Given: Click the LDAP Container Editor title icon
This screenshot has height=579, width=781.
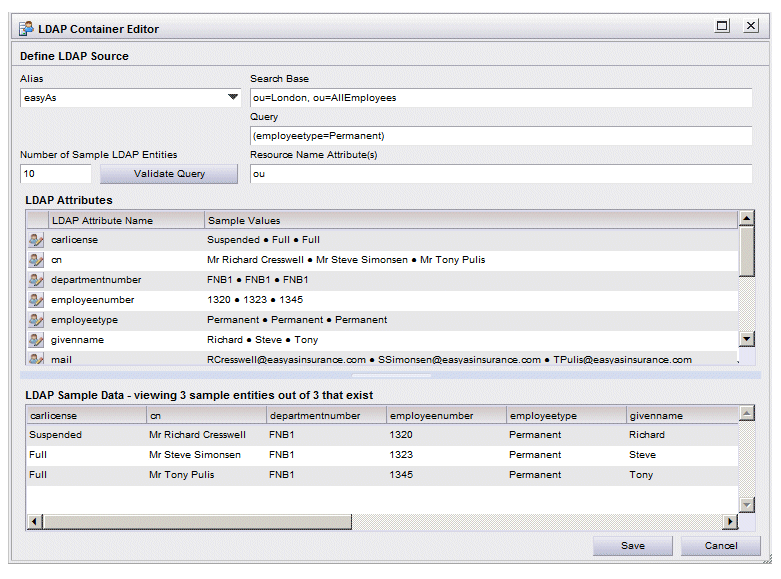Looking at the screenshot, I should tap(26, 28).
